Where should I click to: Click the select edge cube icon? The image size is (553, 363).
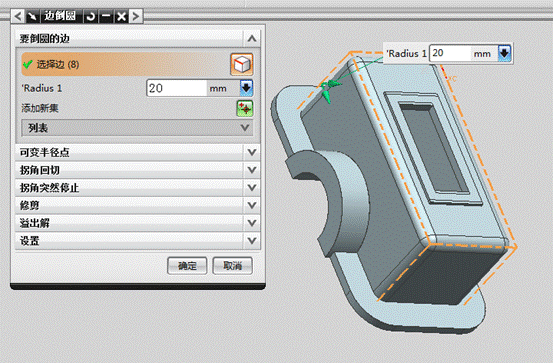tap(242, 64)
